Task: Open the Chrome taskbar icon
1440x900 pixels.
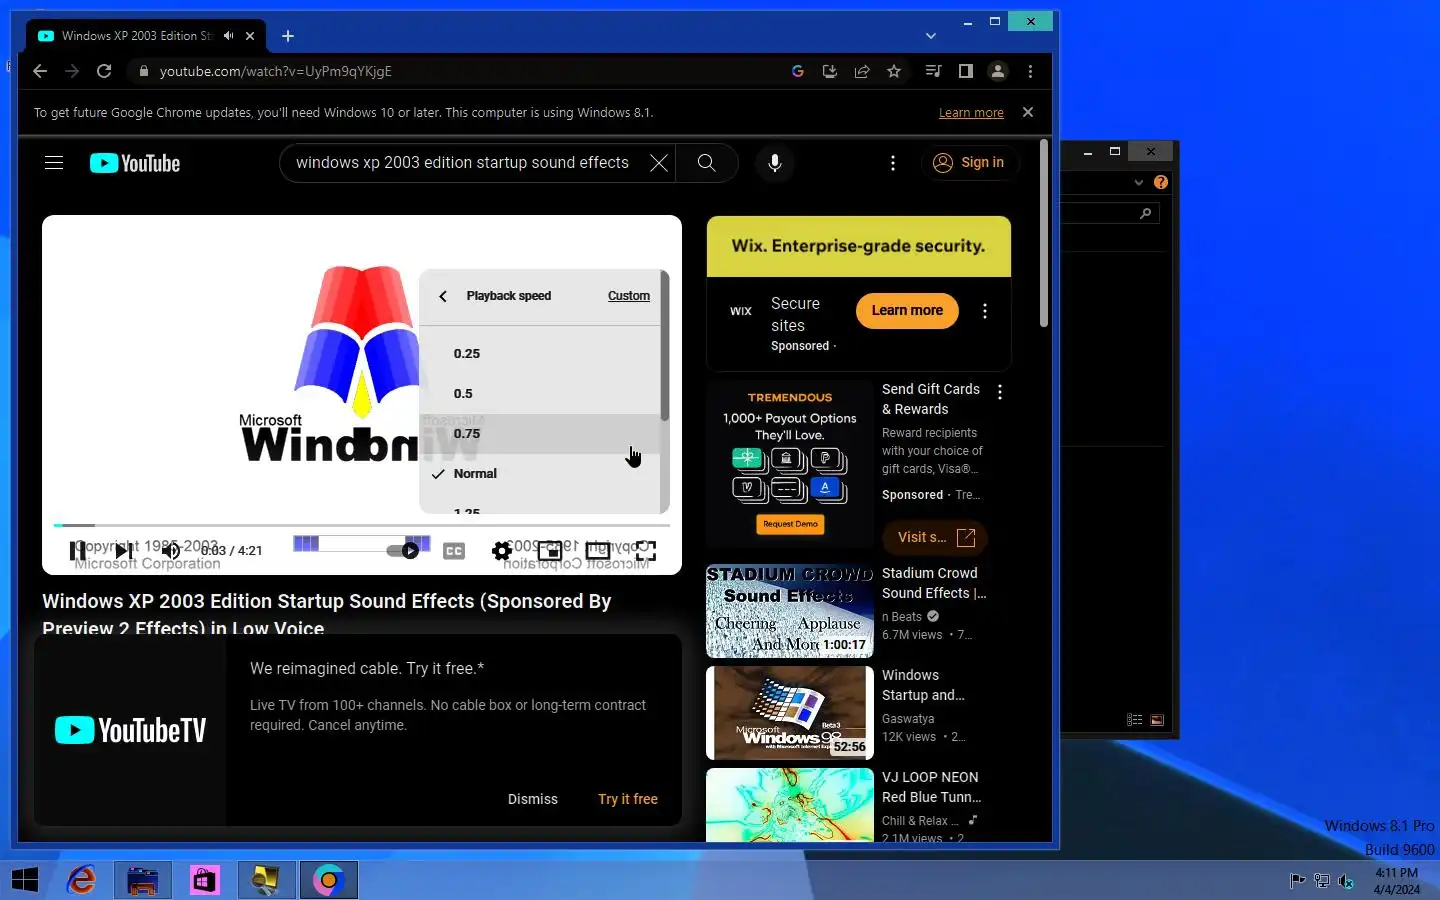Action: tap(329, 880)
